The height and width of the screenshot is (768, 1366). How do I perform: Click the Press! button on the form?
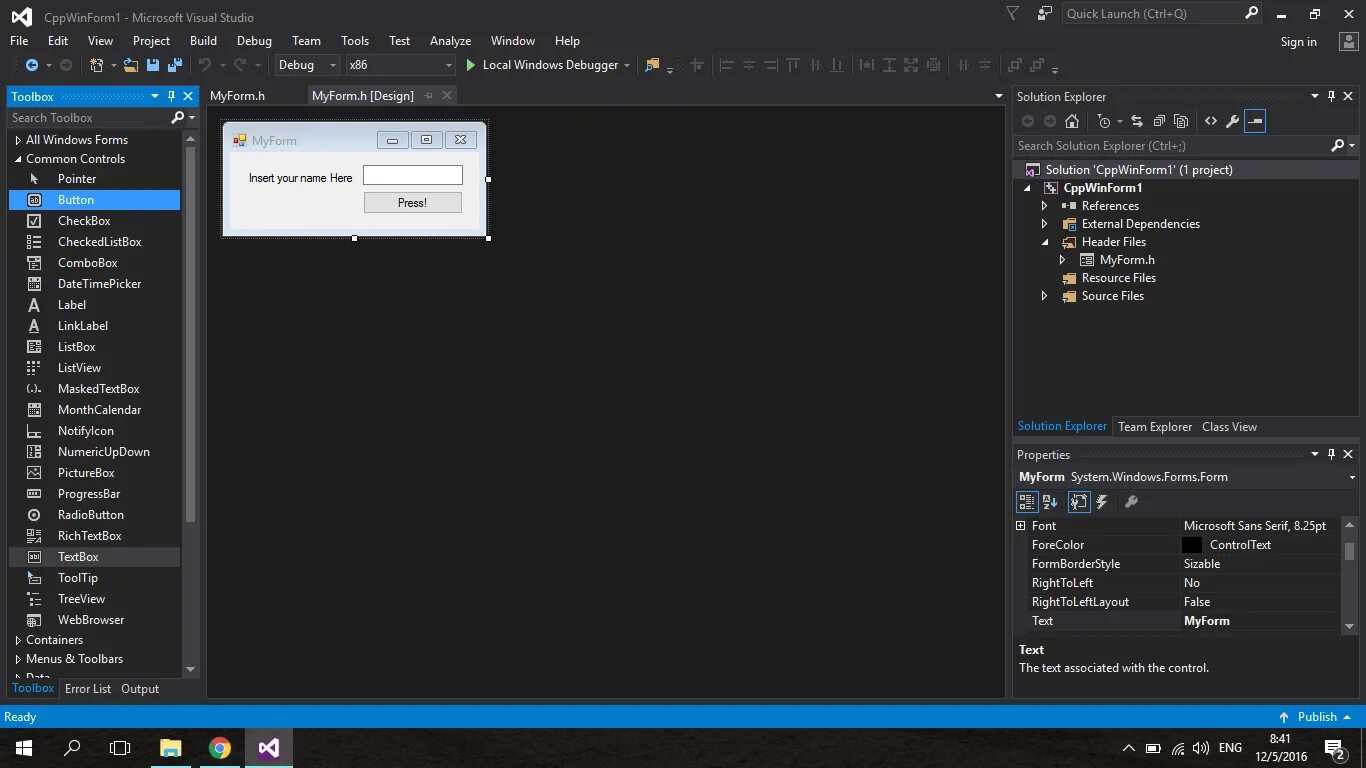413,203
